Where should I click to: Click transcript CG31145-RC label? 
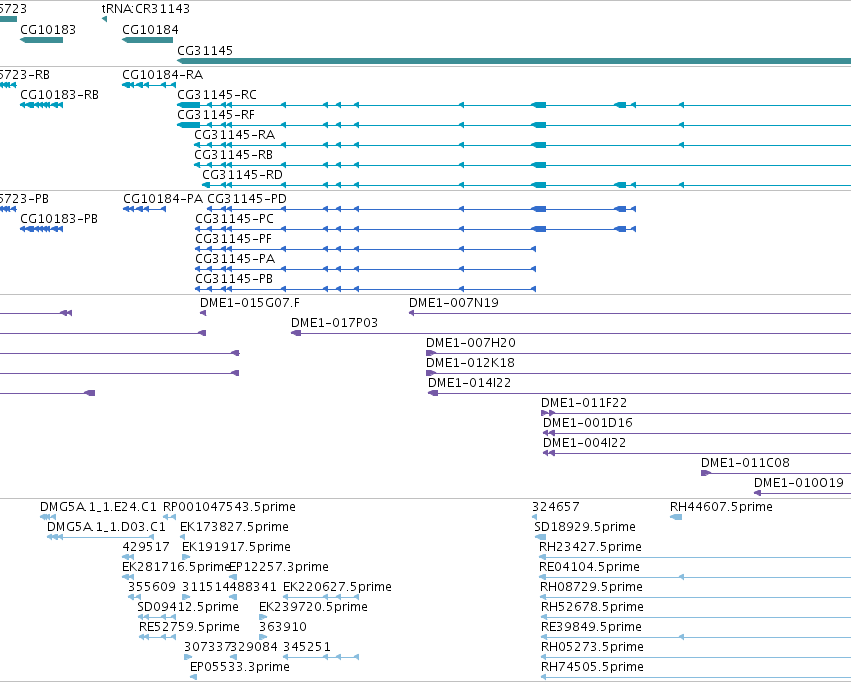217,94
